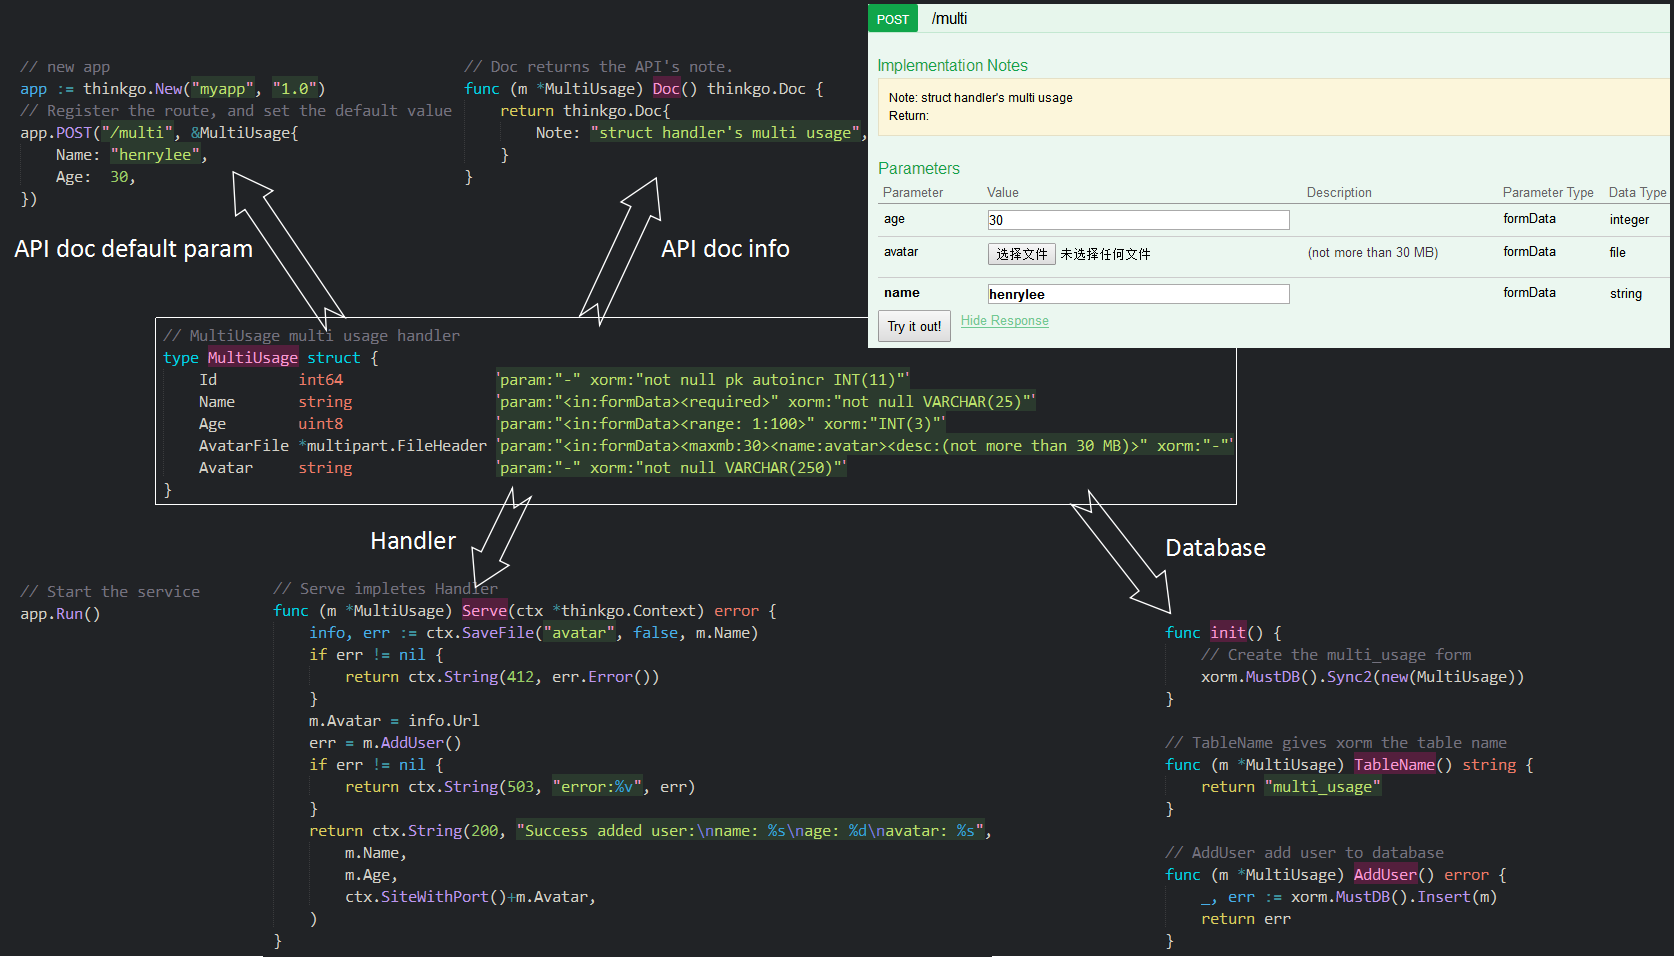Click the '未选择任何文件' no-file-selected text
This screenshot has height=957, width=1675.
tap(1105, 254)
